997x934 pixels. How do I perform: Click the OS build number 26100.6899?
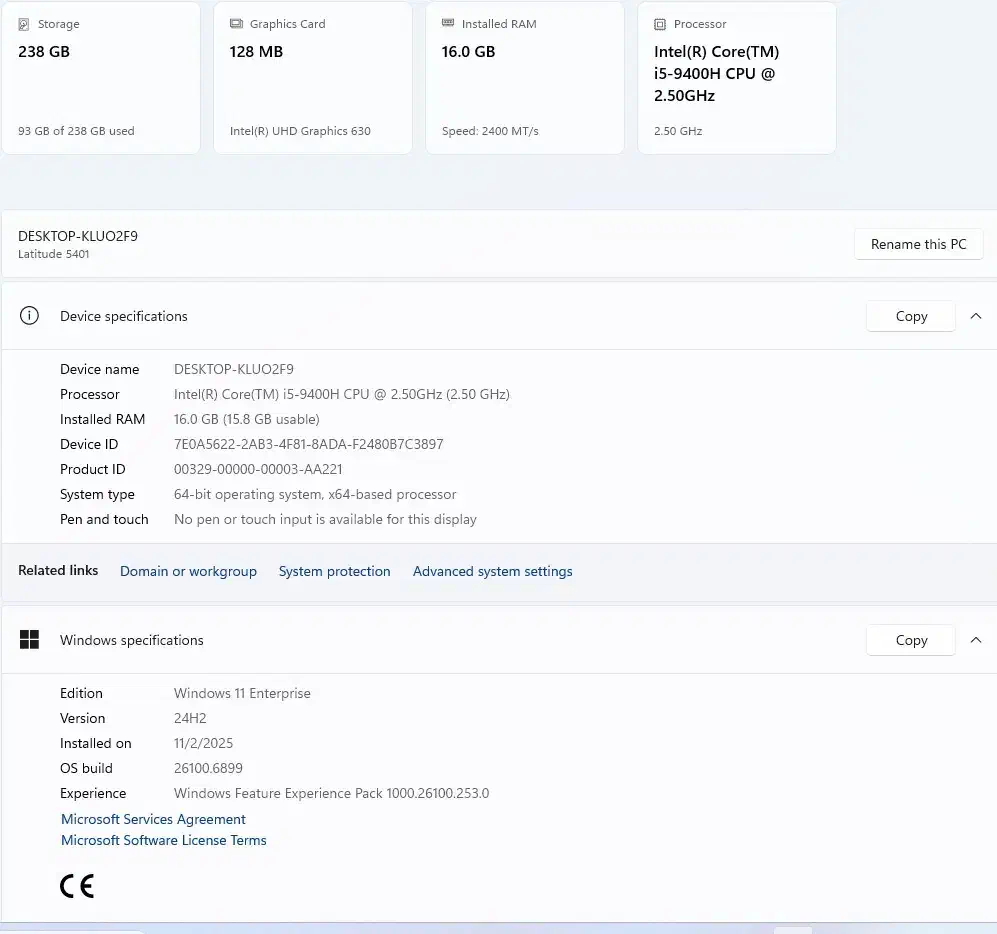click(x=208, y=768)
